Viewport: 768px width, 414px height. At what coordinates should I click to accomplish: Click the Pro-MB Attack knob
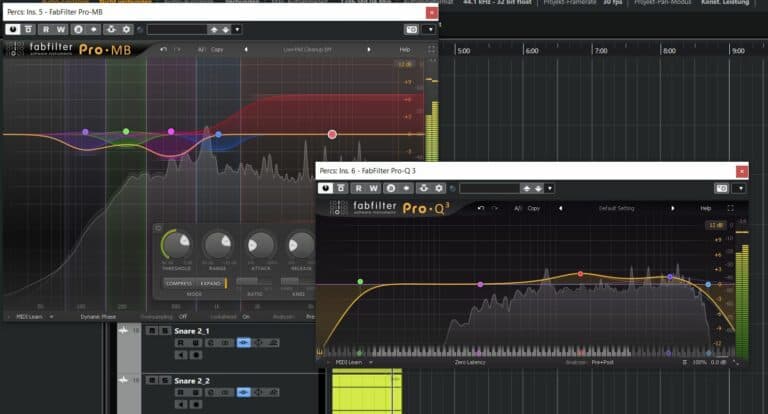pyautogui.click(x=260, y=245)
